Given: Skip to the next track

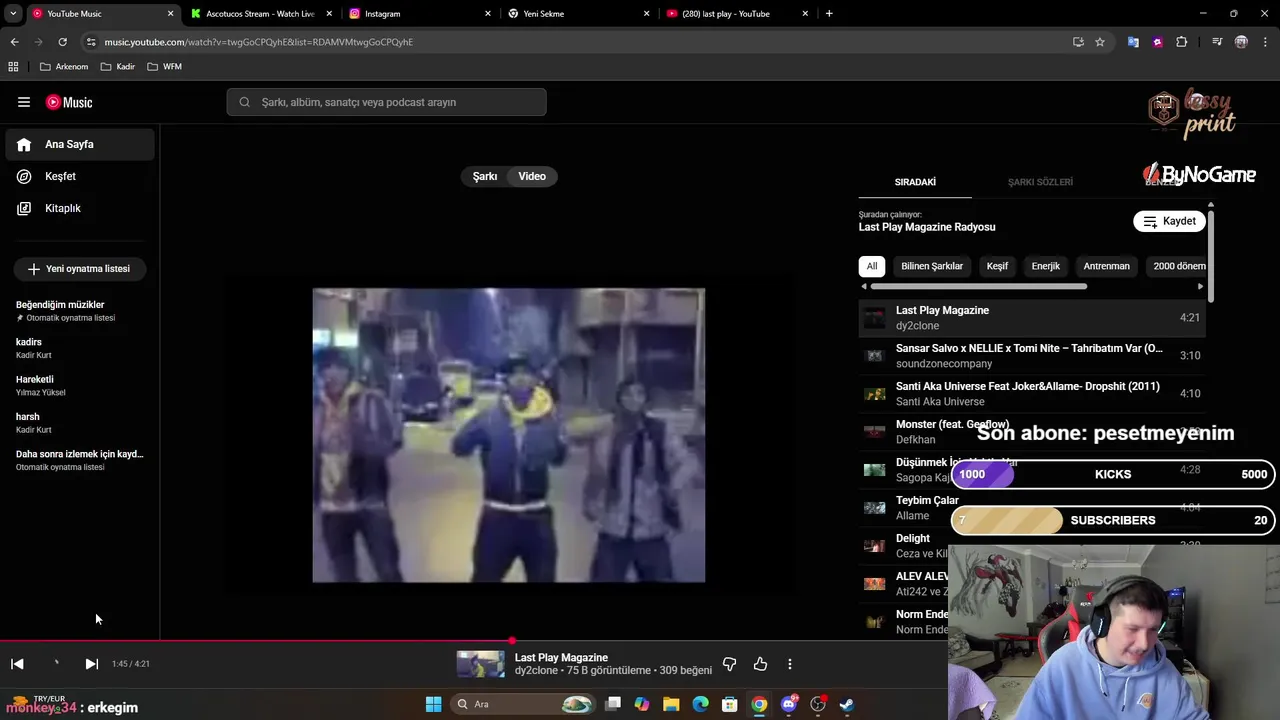Looking at the screenshot, I should pyautogui.click(x=91, y=664).
